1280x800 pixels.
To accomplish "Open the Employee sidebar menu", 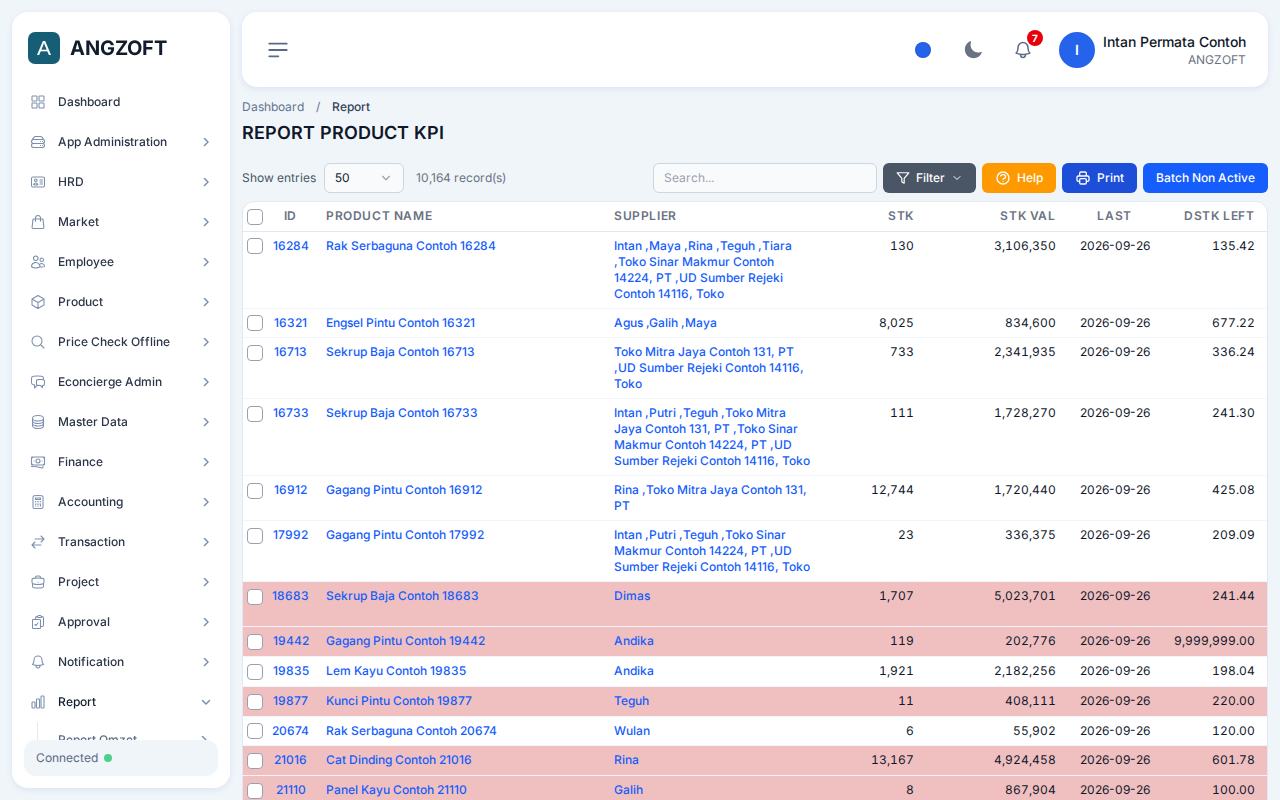I will click(x=121, y=262).
